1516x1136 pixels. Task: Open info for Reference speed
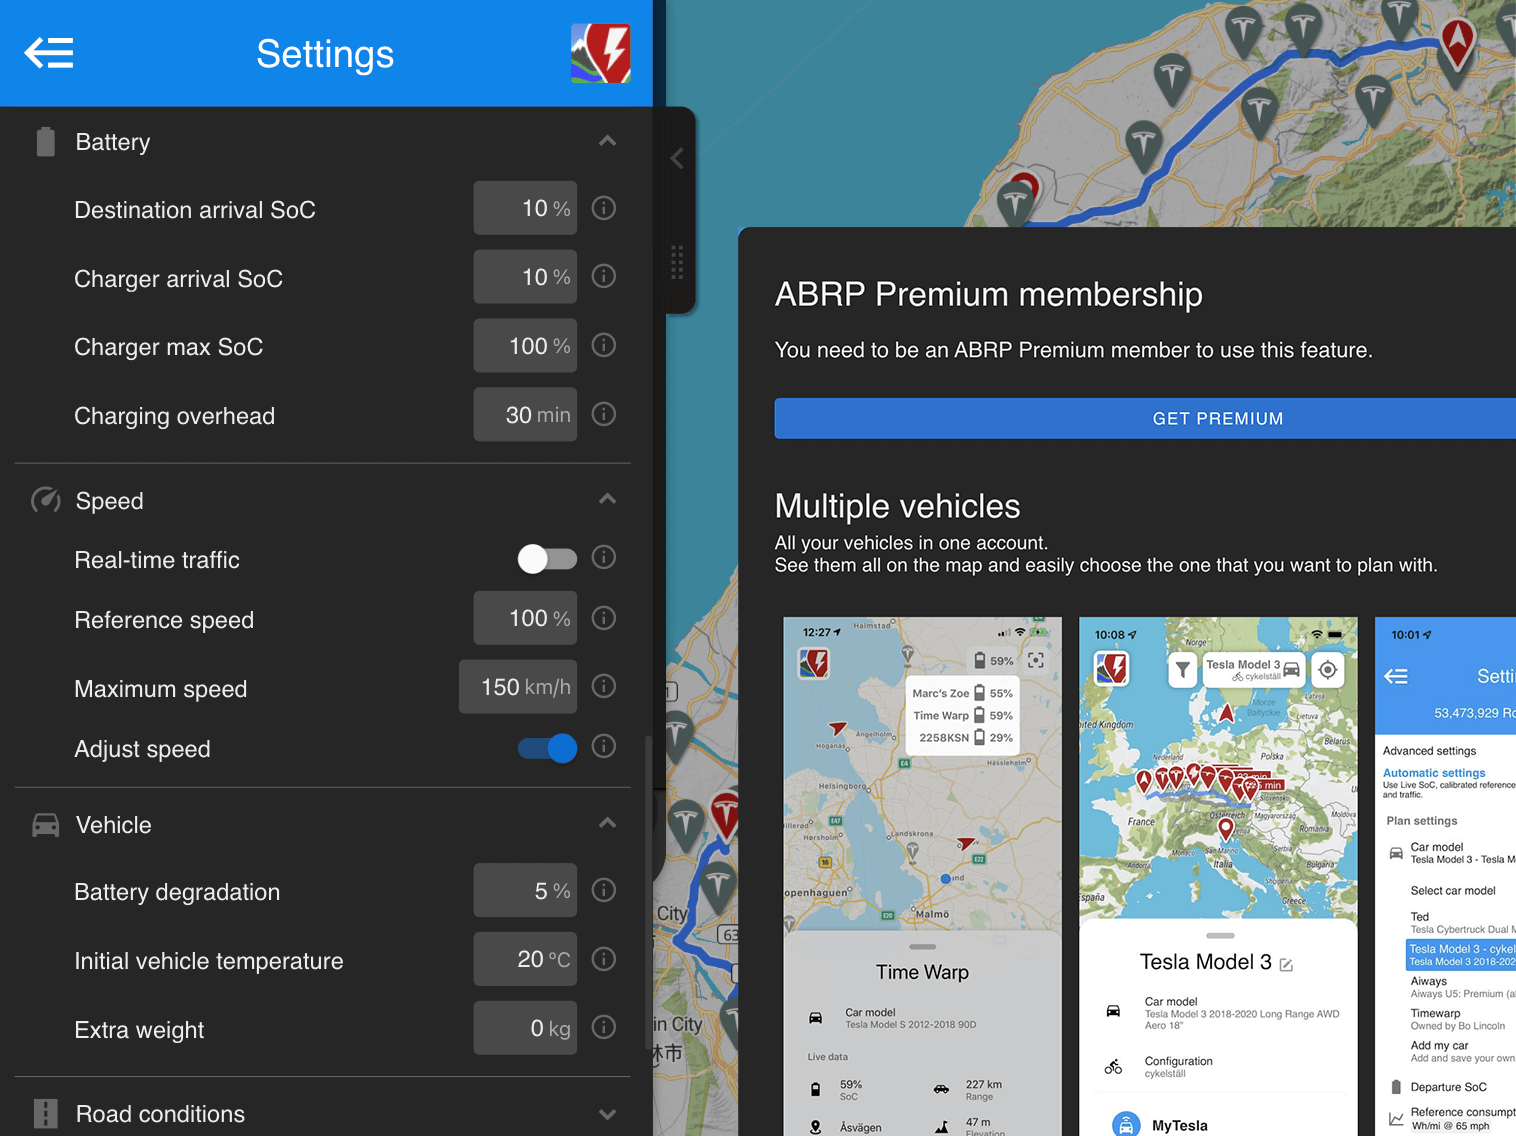[x=604, y=618]
